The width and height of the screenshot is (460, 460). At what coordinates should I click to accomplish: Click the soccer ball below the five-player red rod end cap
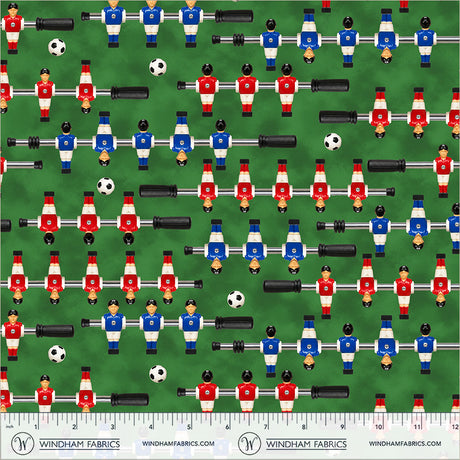pos(236,299)
